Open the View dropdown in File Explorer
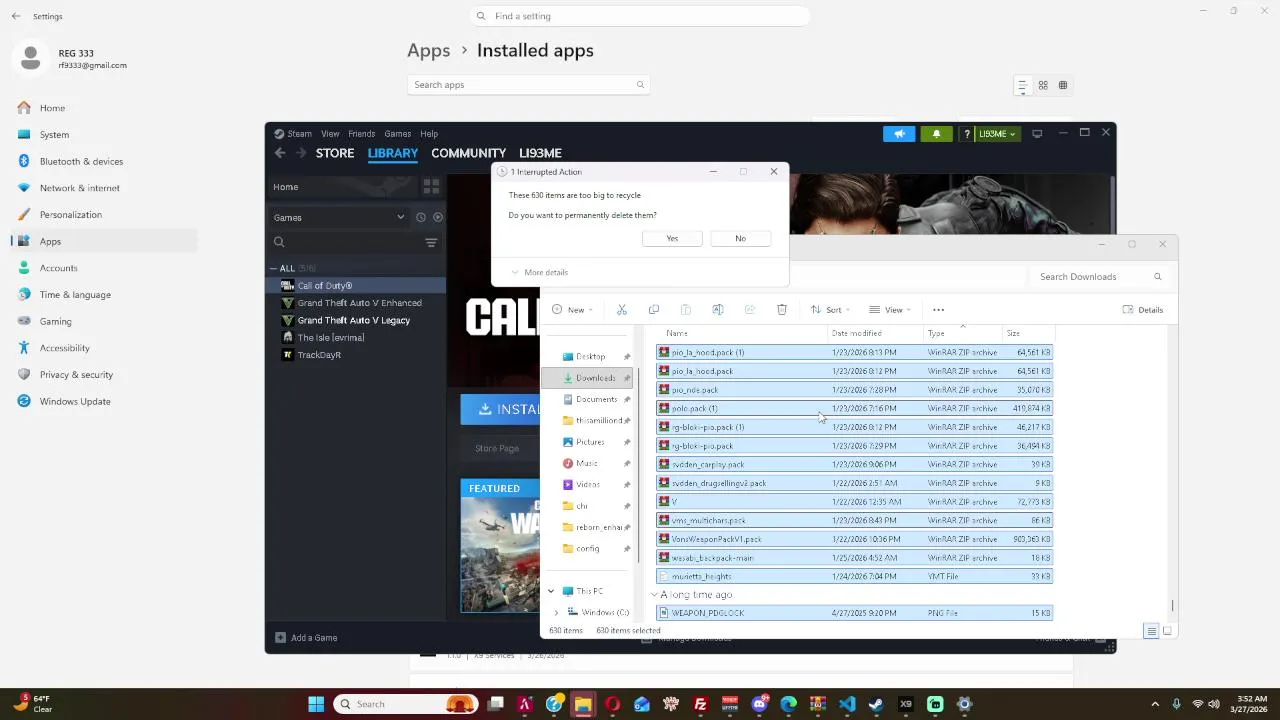 890,310
